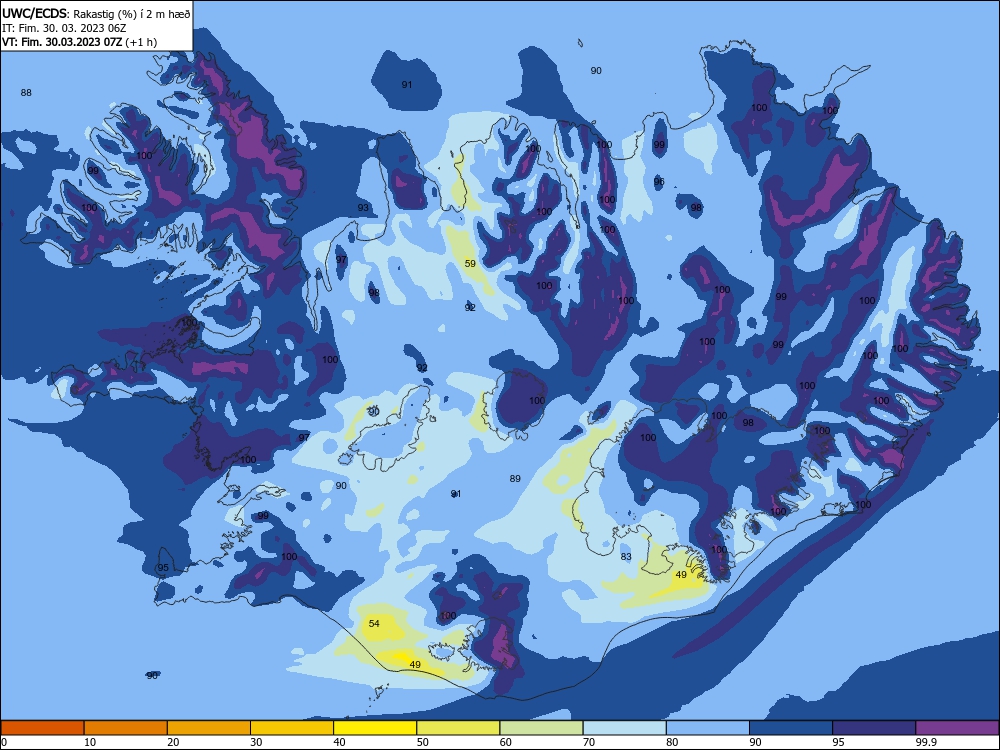Click the humidity value 59 on the map

pos(470,263)
